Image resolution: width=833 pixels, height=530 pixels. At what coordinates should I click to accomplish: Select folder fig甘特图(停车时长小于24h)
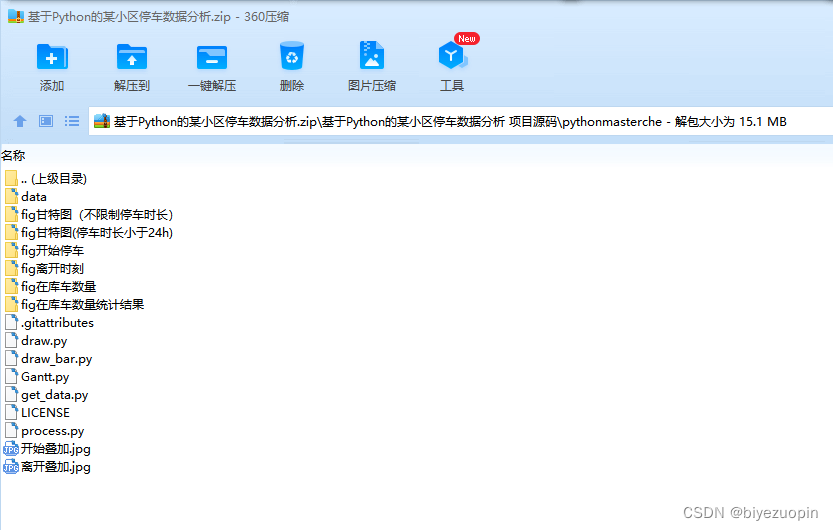(89, 233)
